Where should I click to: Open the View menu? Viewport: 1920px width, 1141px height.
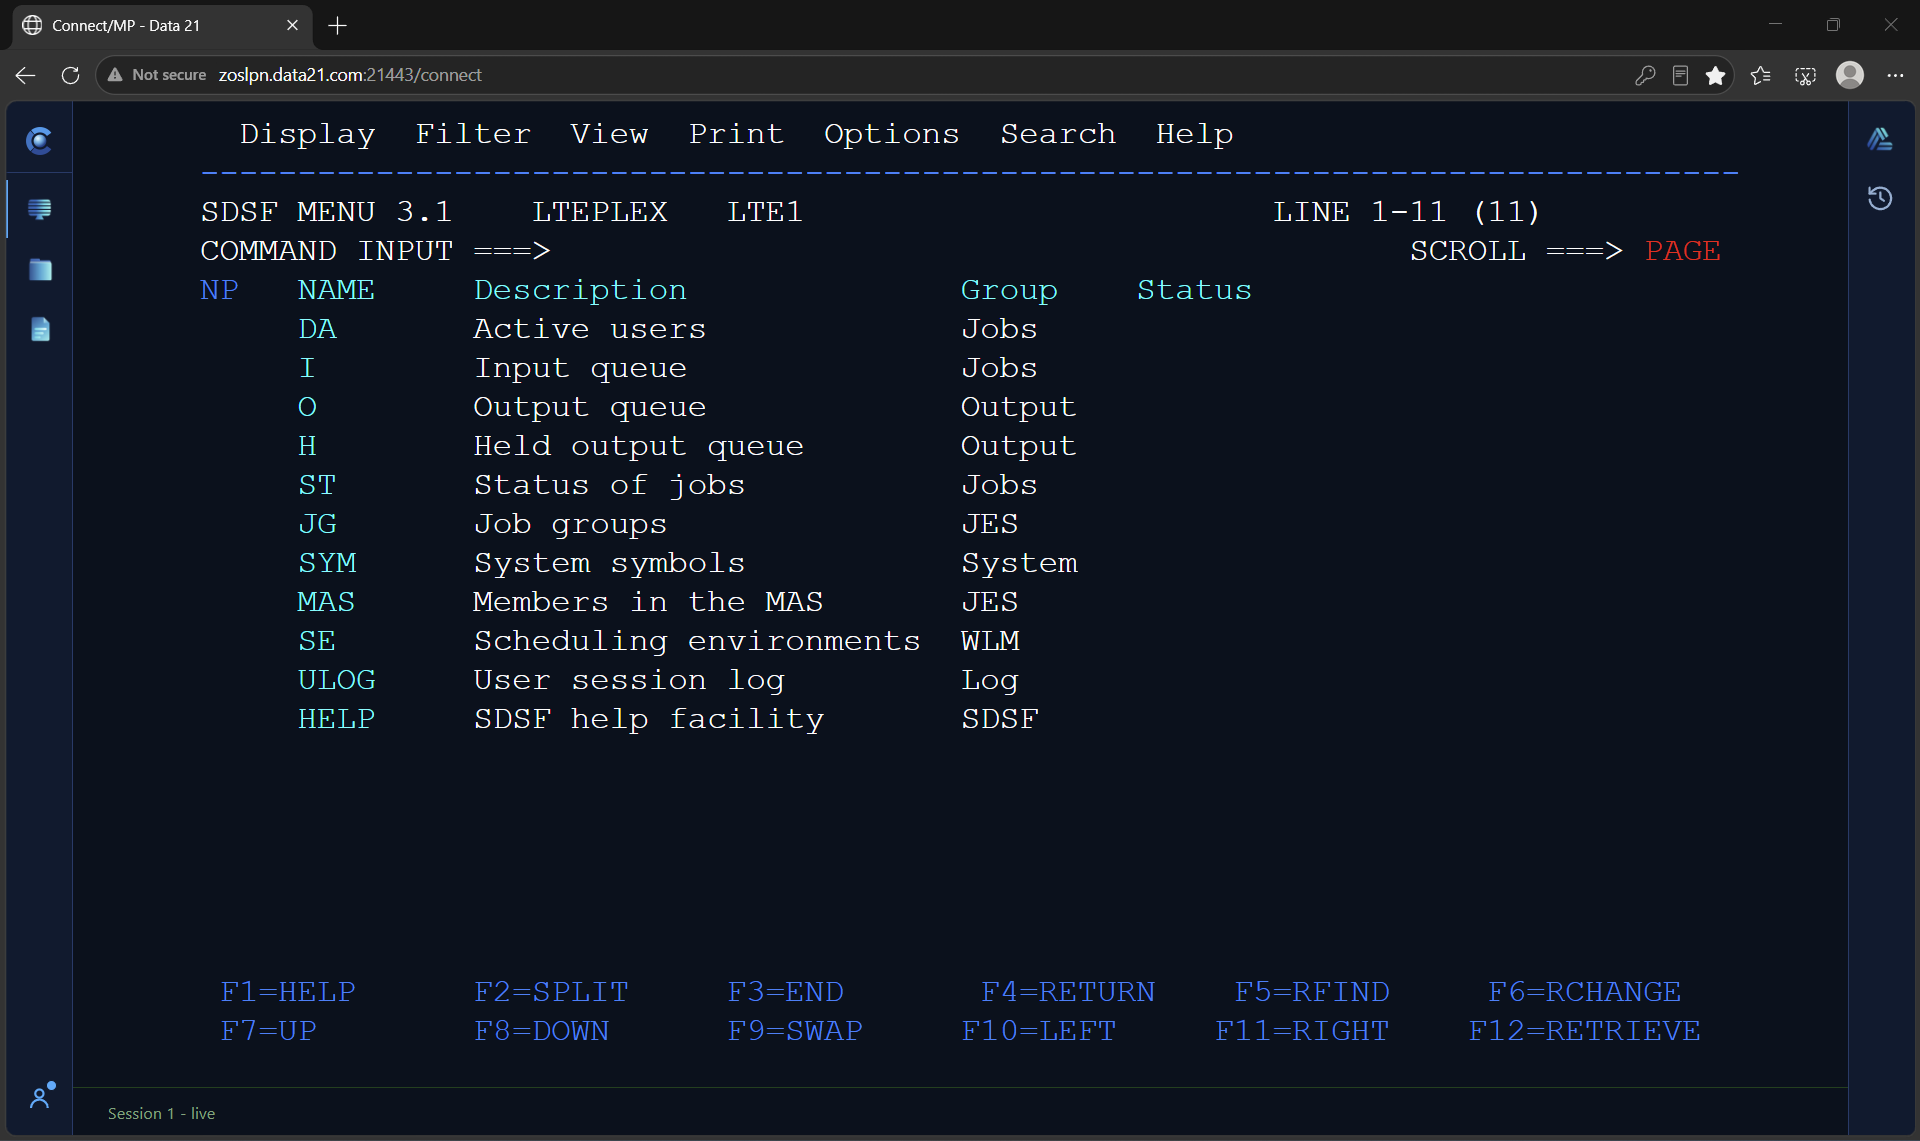pos(609,134)
